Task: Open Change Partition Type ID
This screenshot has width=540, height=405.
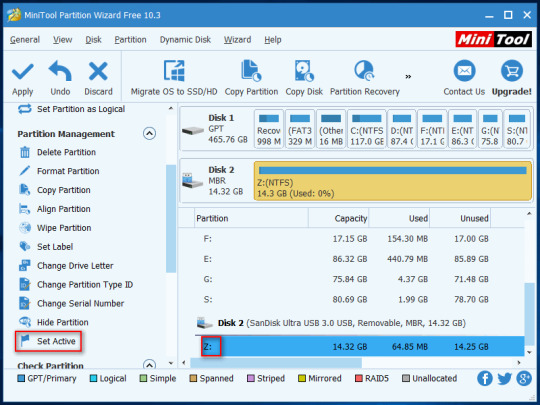Action: [76, 284]
